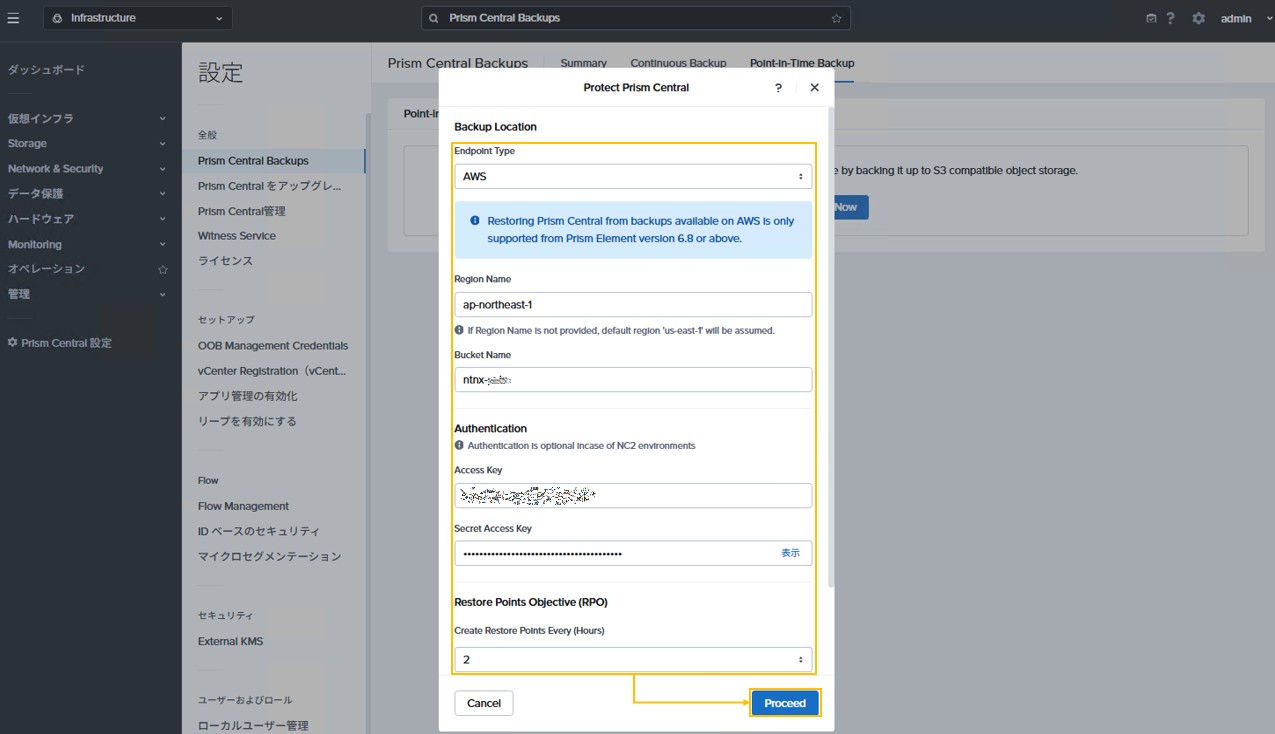Screen dimensions: 1275x734
Task: Open the settings gear in the top bar
Action: (x=1197, y=17)
